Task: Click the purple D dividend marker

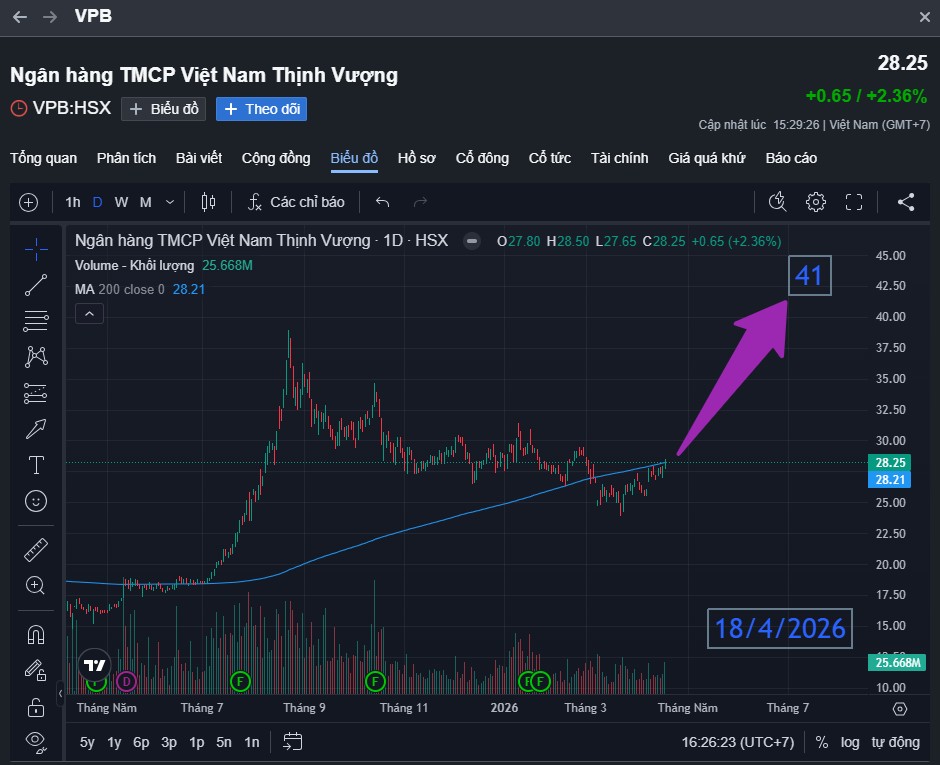Action: click(x=126, y=682)
